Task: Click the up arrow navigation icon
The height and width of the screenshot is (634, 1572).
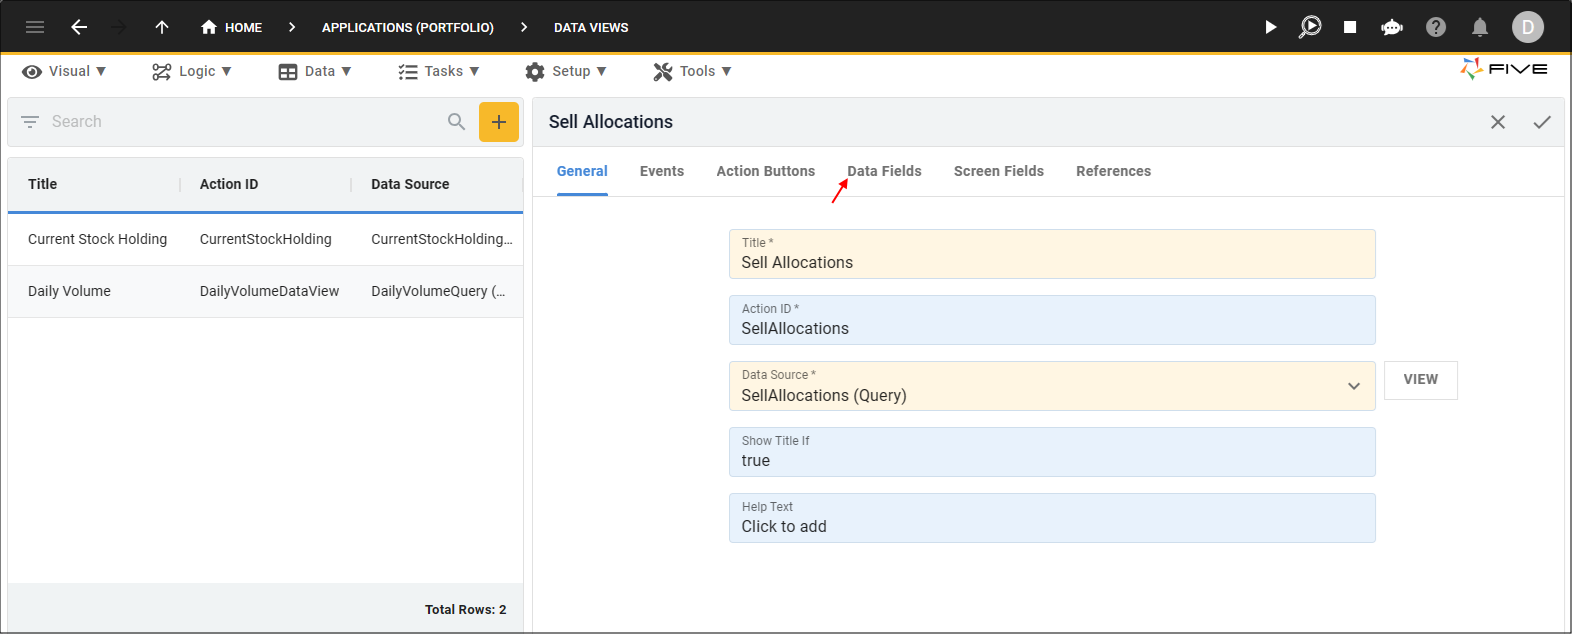Action: (162, 27)
